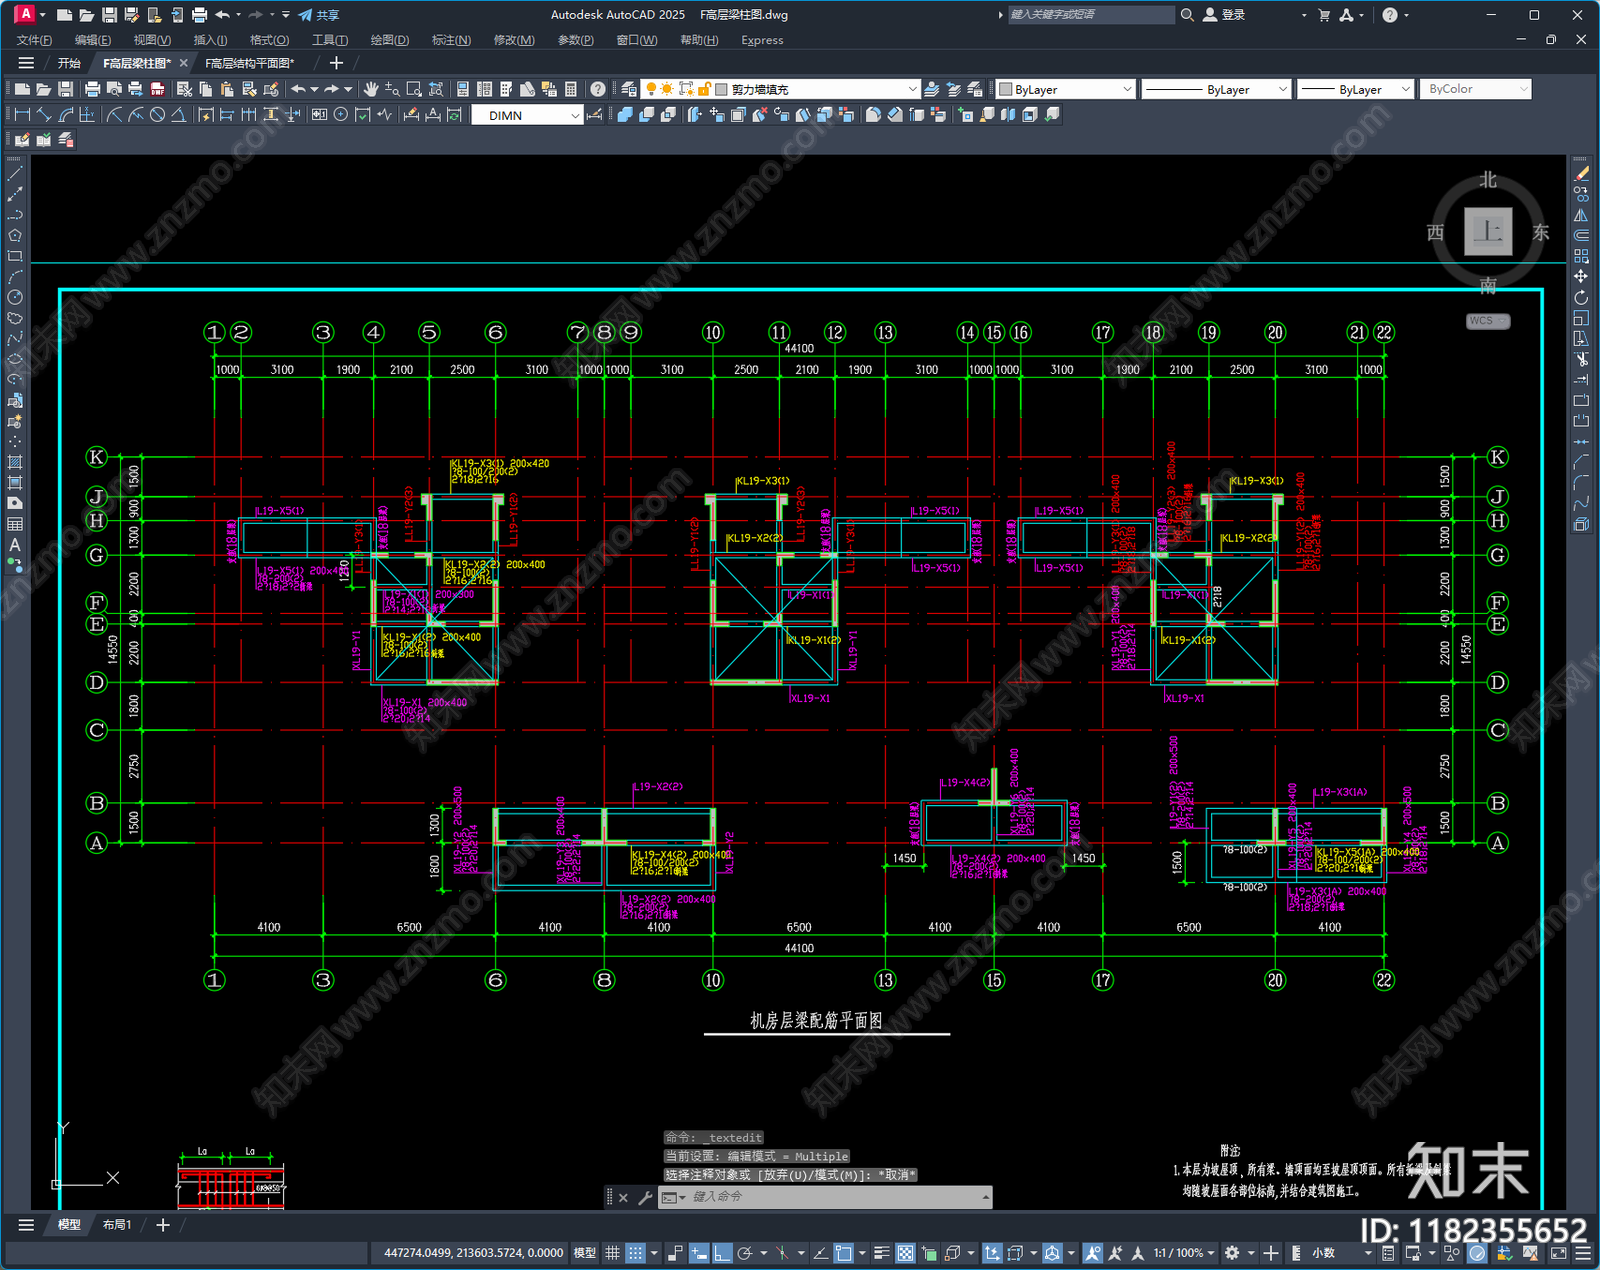Toggle Snap mode in the status bar
The image size is (1600, 1270).
click(x=635, y=1253)
